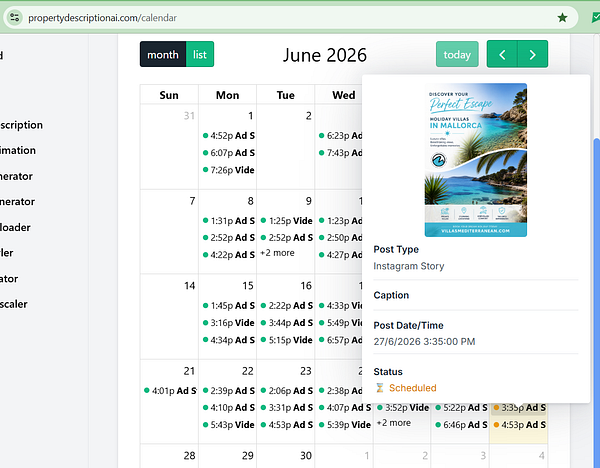Open the scheduled 3:35p Ad S event
Screen dimensions: 600x468
point(519,408)
